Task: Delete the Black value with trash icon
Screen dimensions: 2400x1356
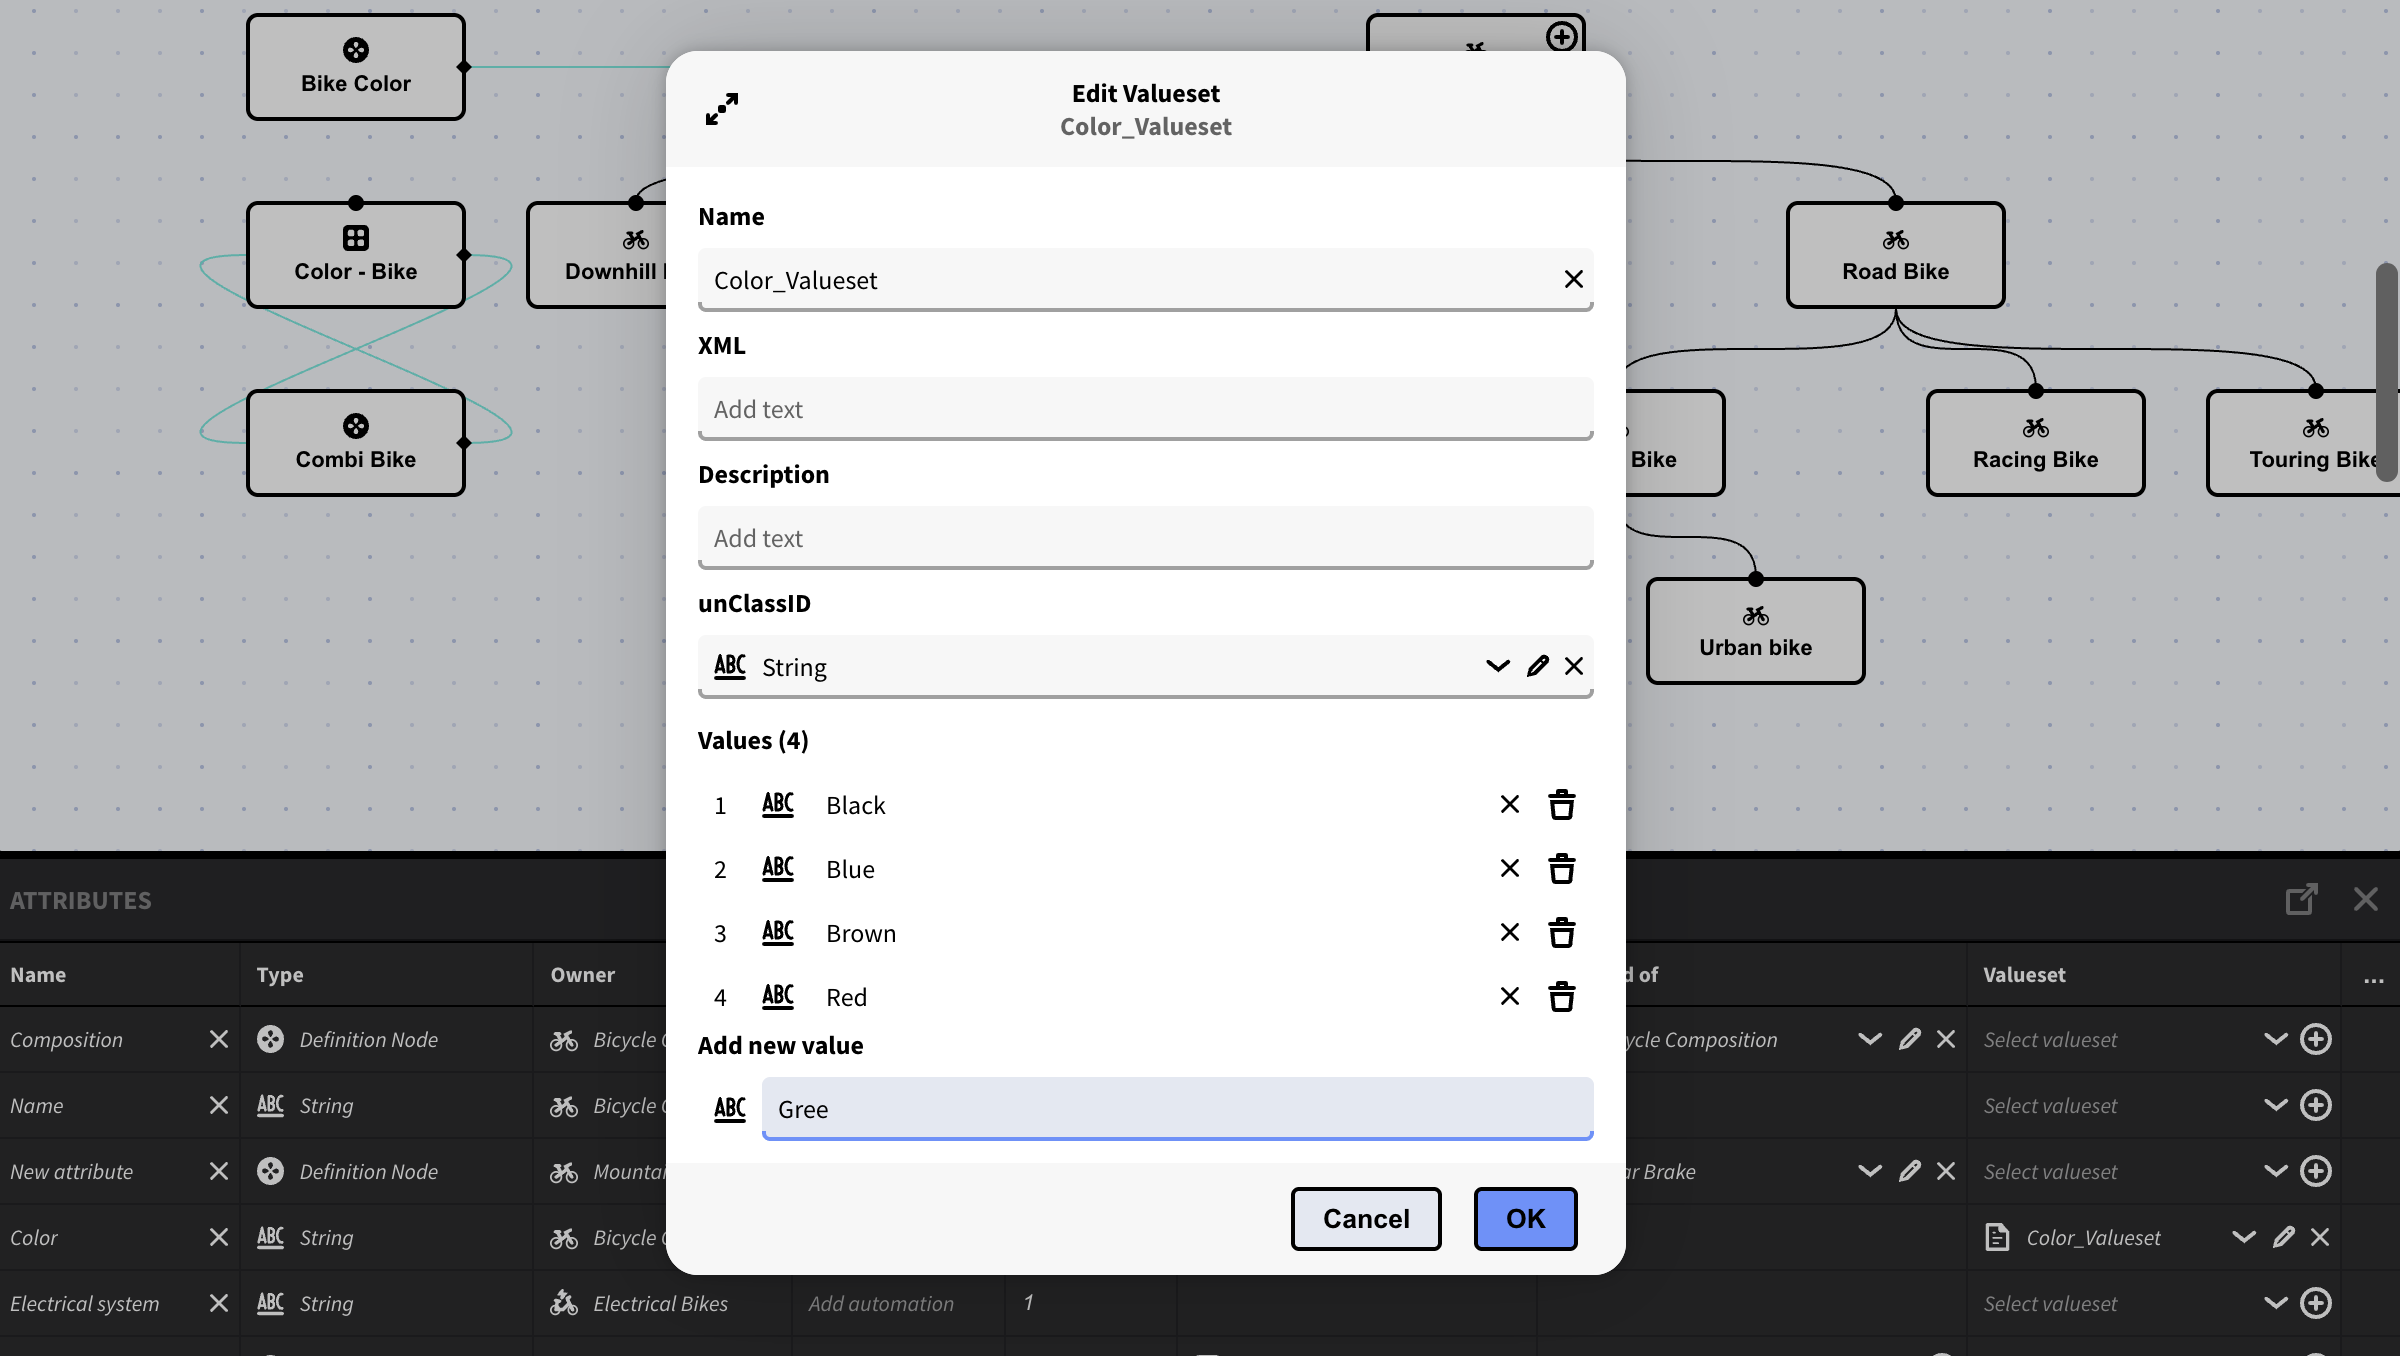Action: coord(1561,805)
